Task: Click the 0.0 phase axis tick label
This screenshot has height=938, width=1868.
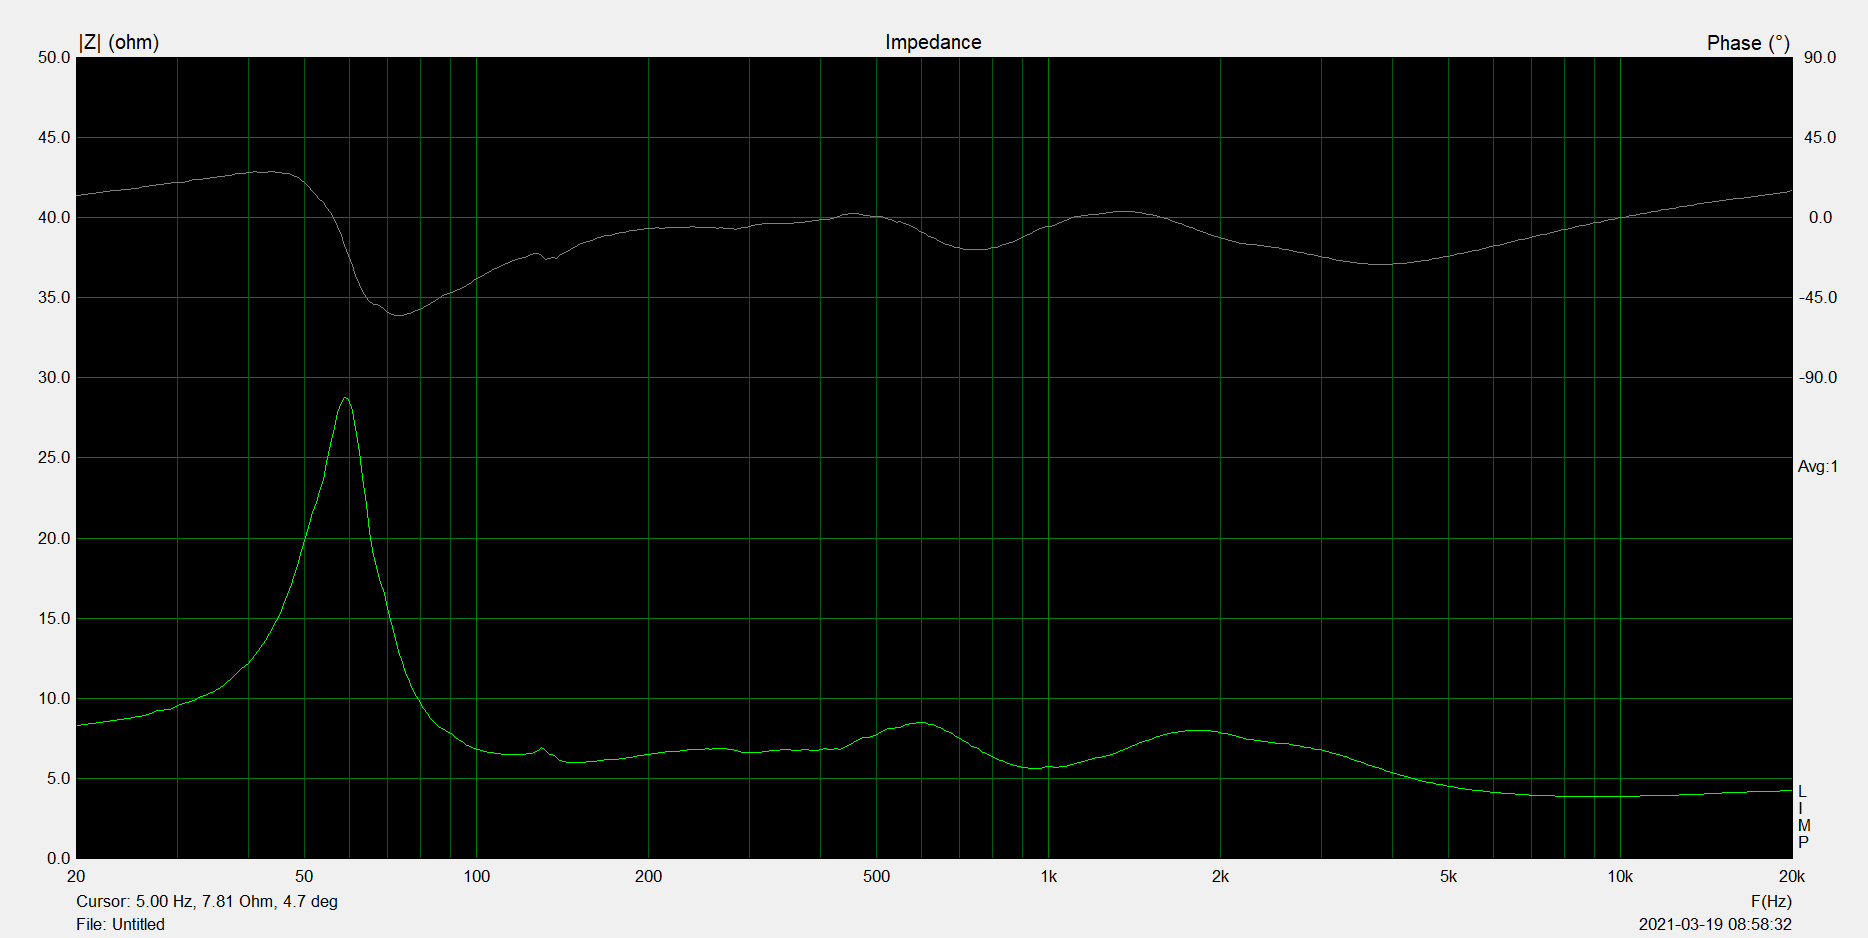Action: (x=1820, y=217)
